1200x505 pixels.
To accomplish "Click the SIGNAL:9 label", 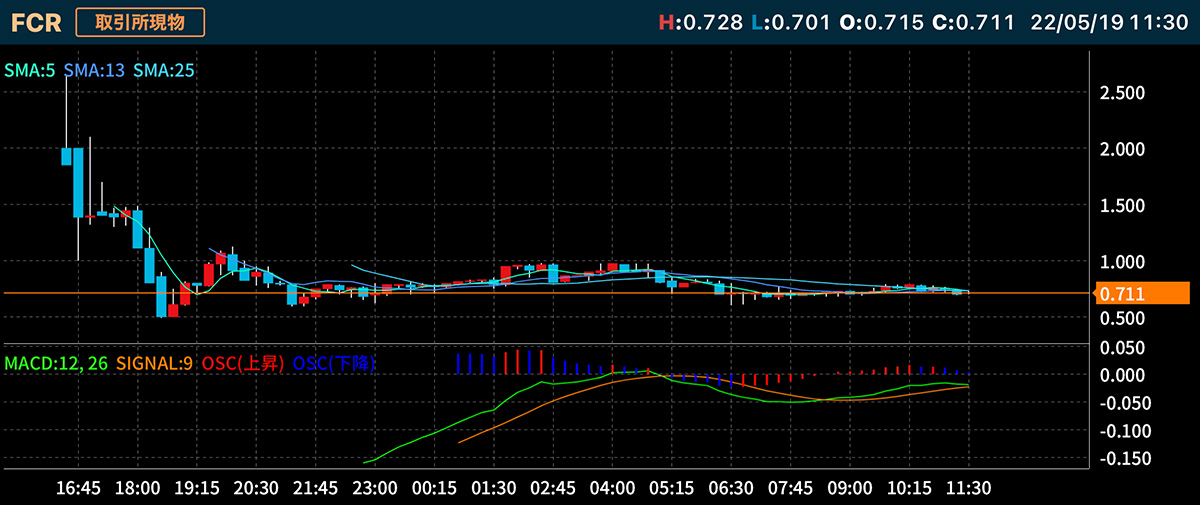I will (x=155, y=363).
